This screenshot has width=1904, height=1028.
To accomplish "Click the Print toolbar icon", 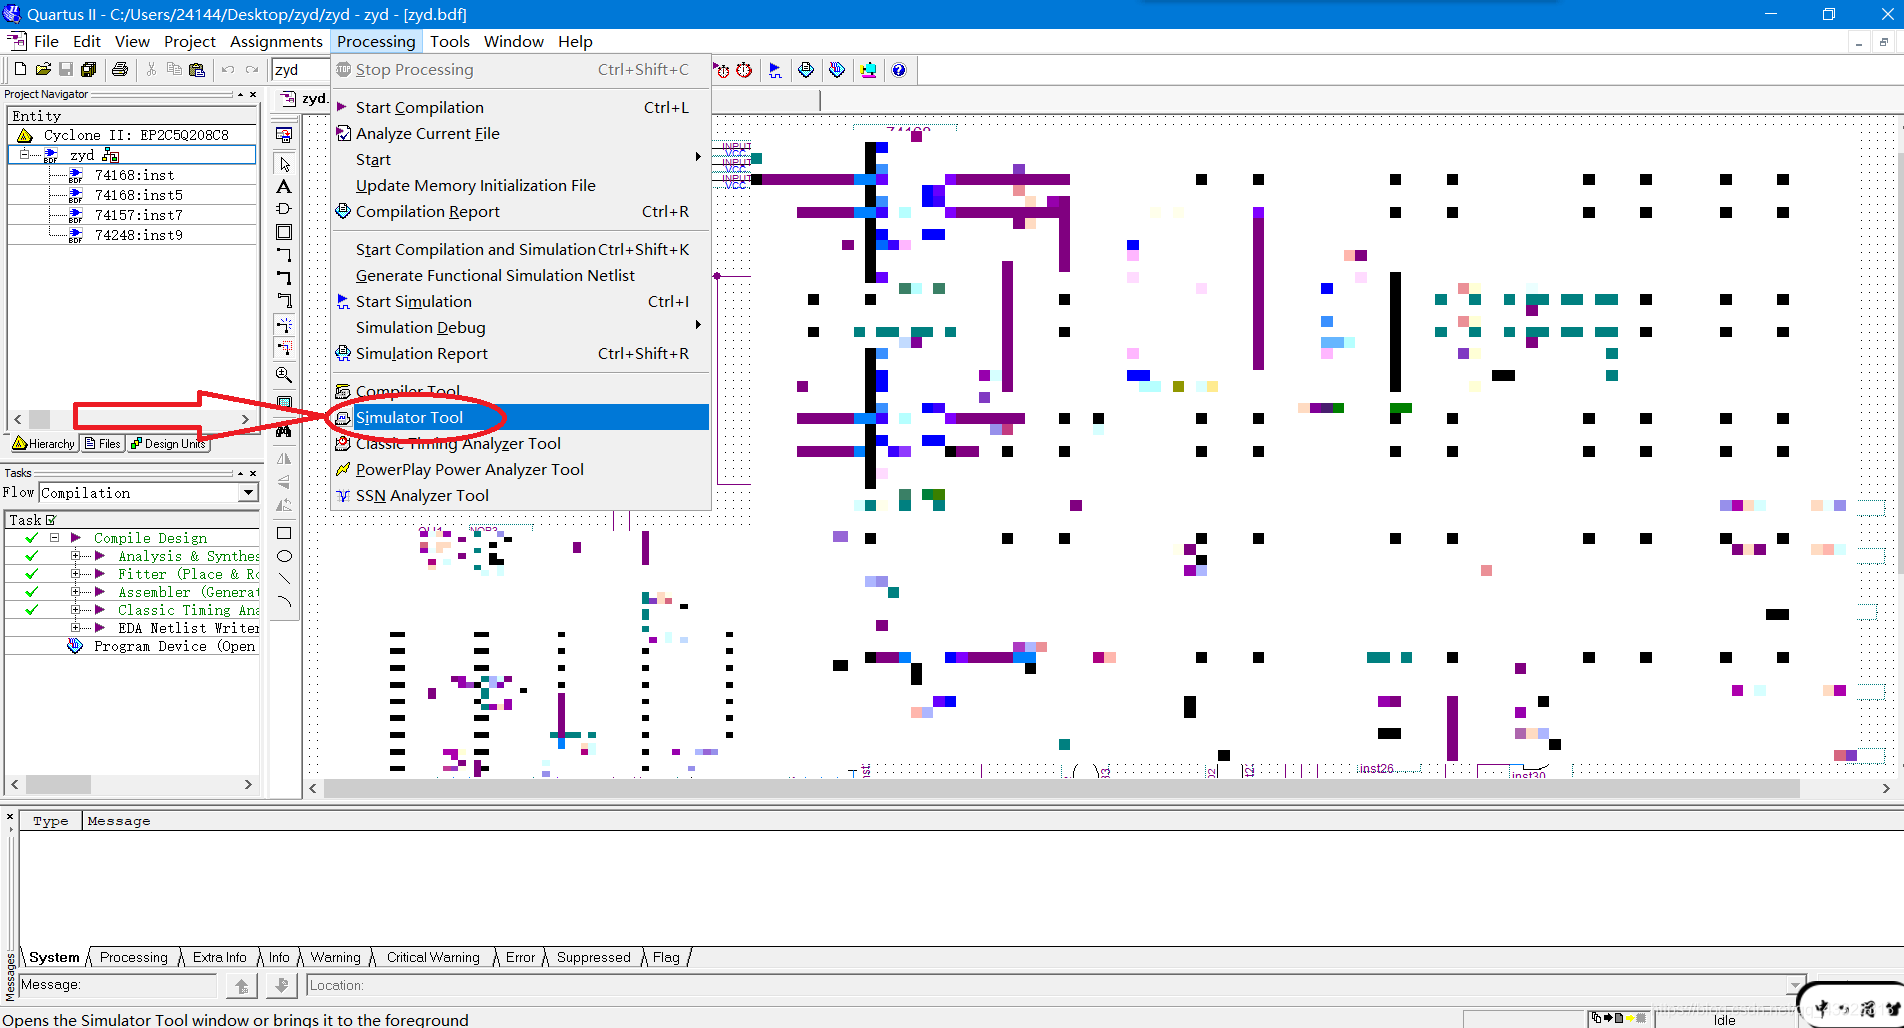I will (120, 69).
